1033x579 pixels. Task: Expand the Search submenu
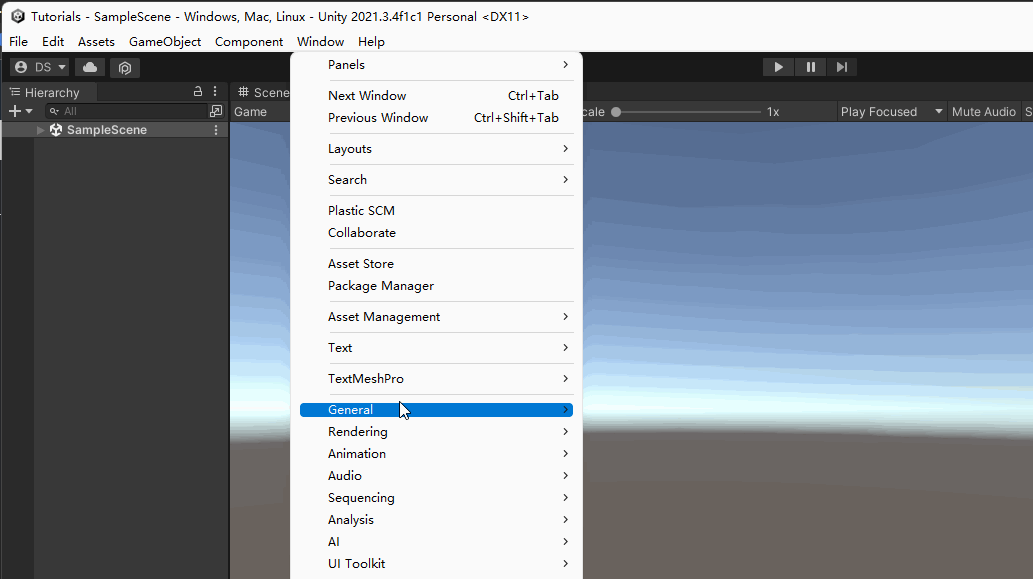(436, 180)
